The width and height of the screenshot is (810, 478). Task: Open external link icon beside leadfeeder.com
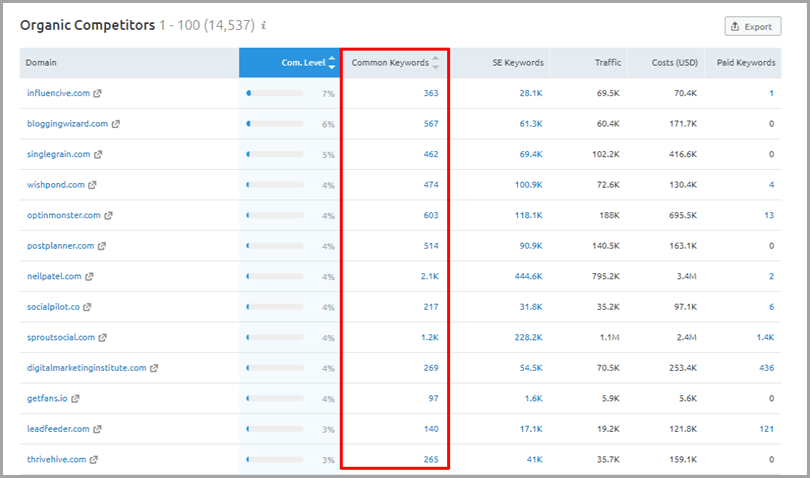pos(97,429)
